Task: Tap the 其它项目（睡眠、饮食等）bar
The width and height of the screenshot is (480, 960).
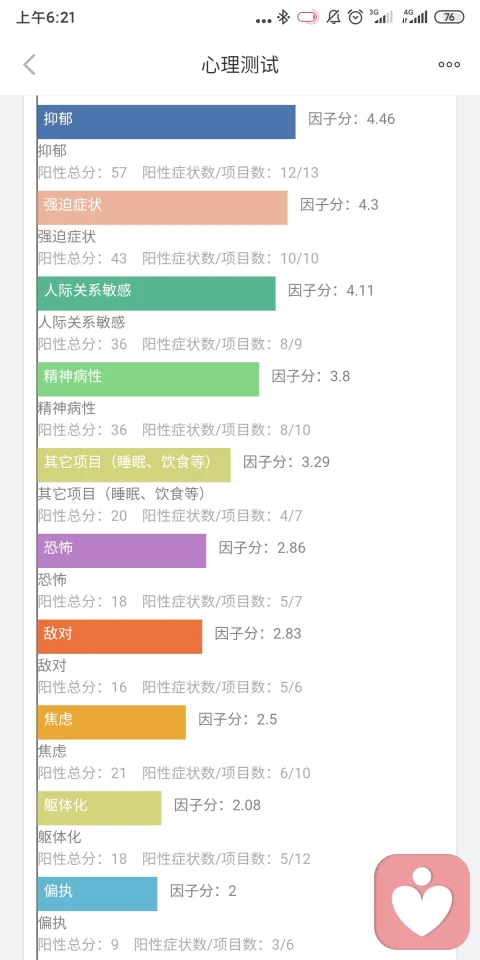Action: tap(133, 465)
